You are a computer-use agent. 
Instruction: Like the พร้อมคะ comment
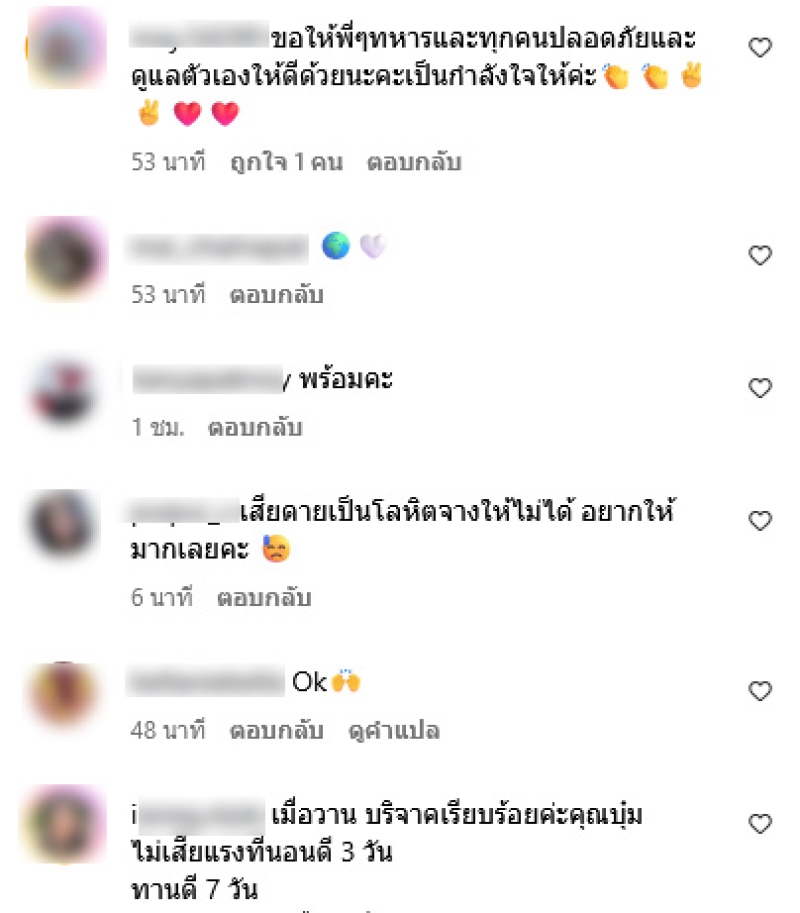point(760,388)
